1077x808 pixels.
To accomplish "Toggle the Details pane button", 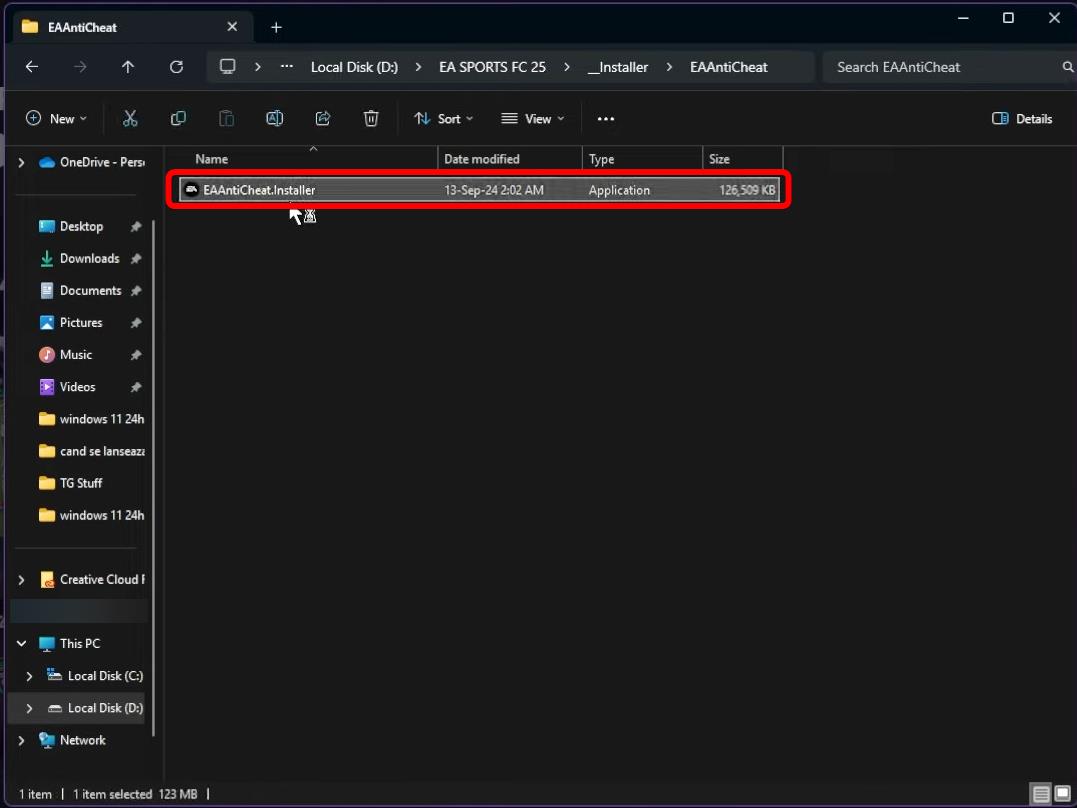I will 1021,119.
